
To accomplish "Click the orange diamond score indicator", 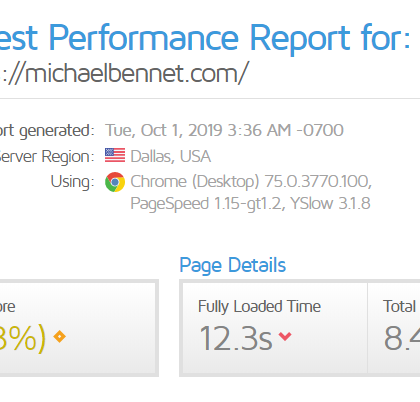I will click(60, 337).
